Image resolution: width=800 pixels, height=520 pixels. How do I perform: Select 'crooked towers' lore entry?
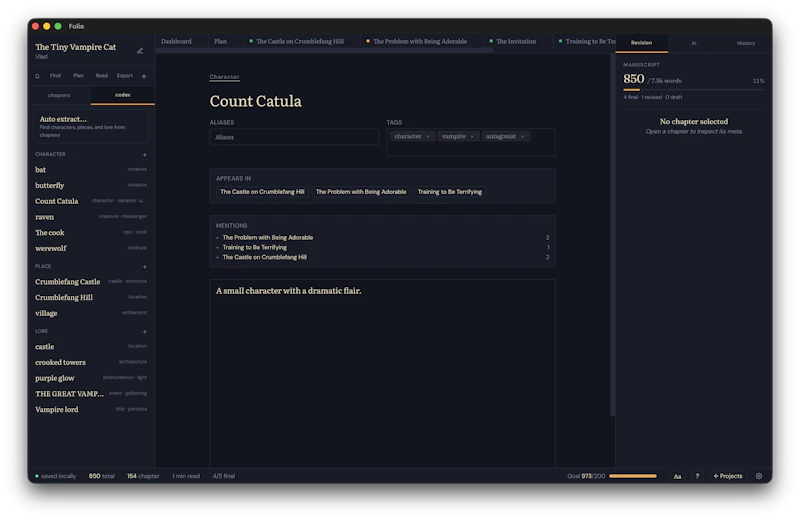pyautogui.click(x=91, y=362)
